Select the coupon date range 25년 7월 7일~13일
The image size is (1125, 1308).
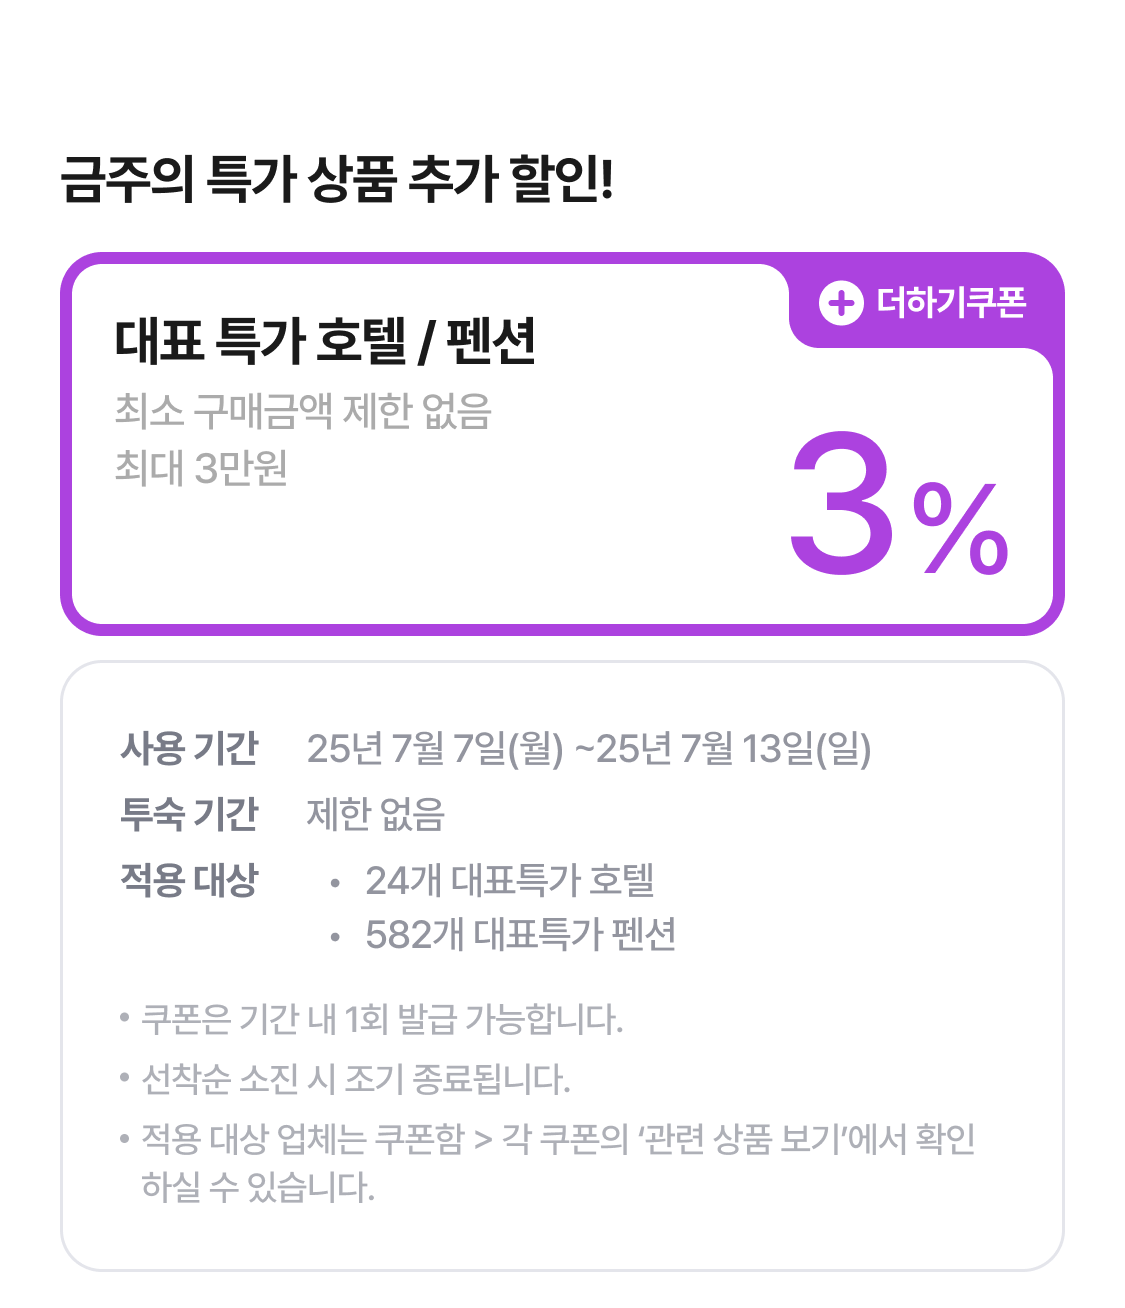[x=588, y=748]
